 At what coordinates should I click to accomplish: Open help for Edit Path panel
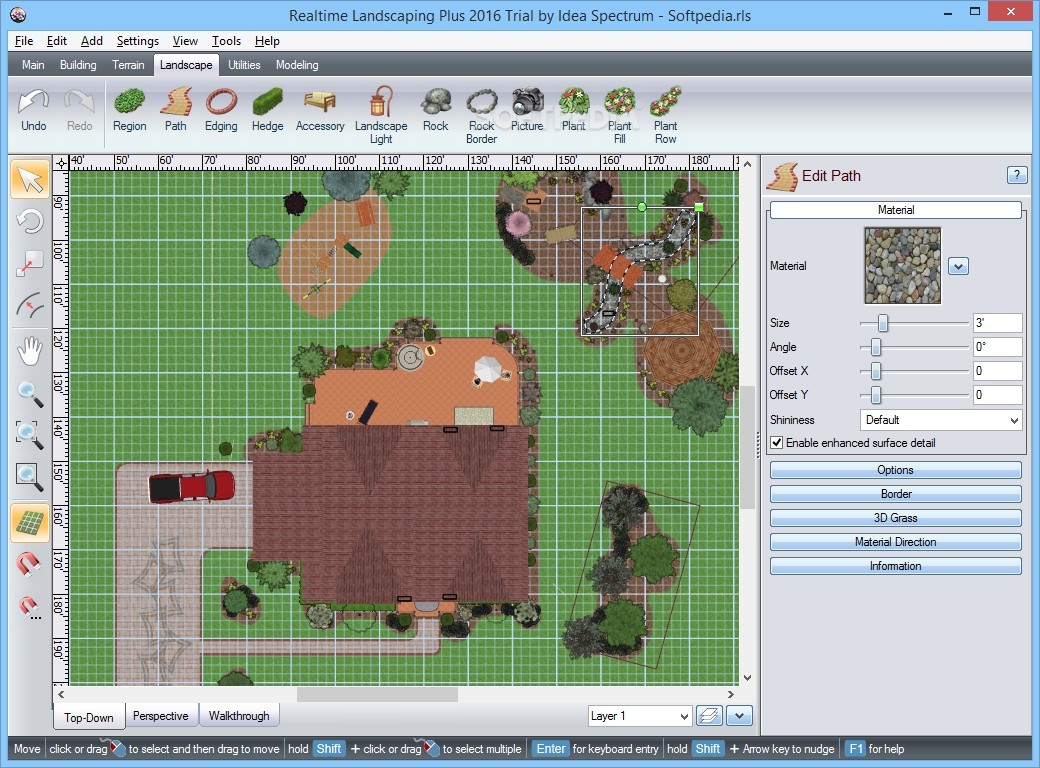tap(1017, 175)
